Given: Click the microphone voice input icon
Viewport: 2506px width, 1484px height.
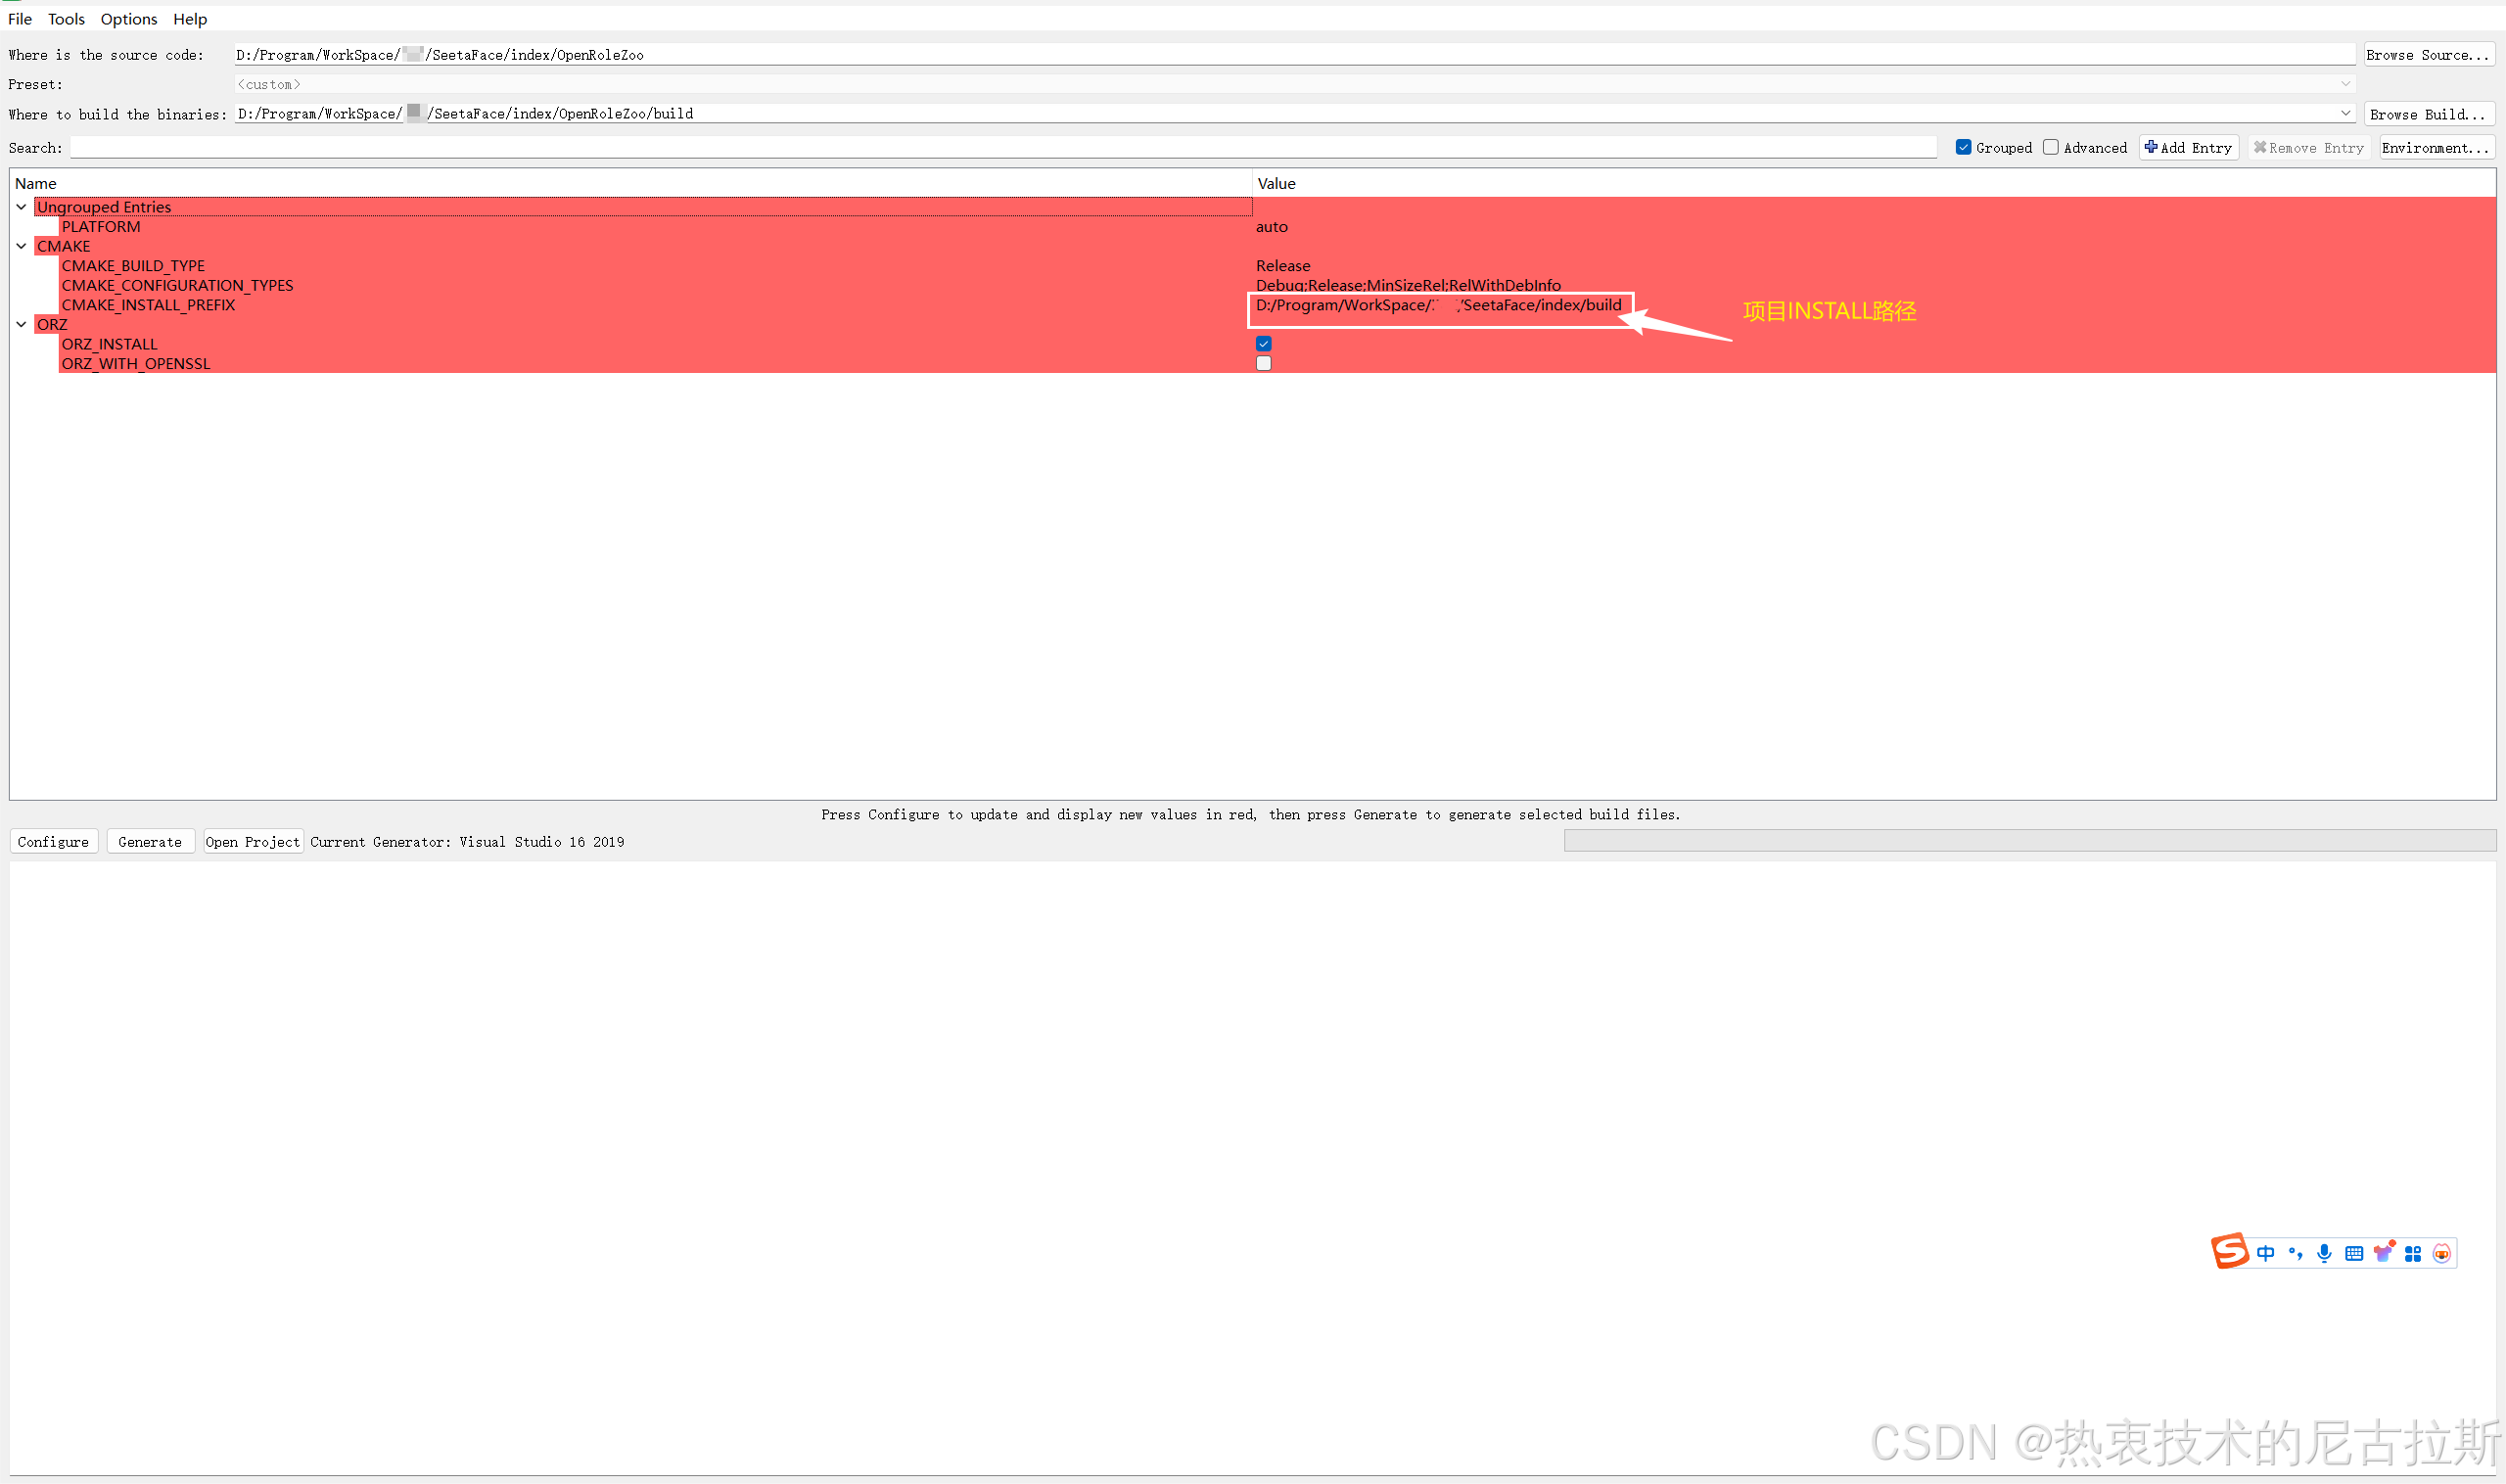Looking at the screenshot, I should click(2324, 1253).
